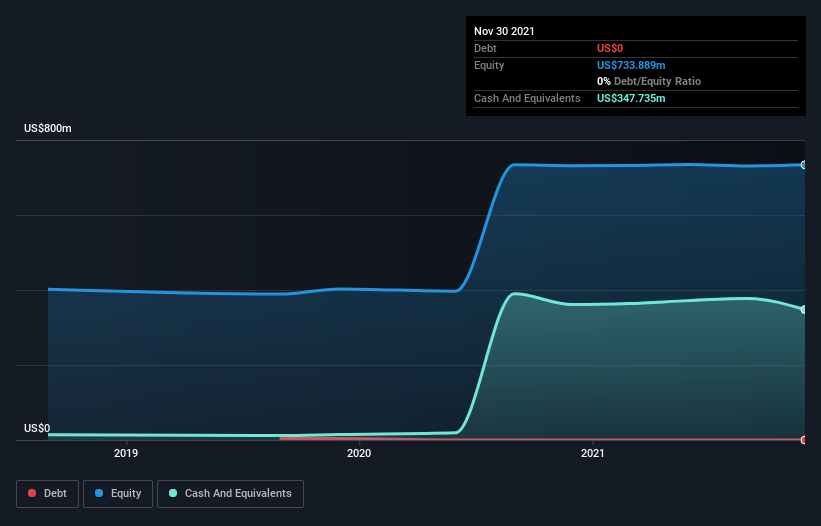Click the Equity row label in the tooltip
The image size is (821, 526).
tap(489, 65)
